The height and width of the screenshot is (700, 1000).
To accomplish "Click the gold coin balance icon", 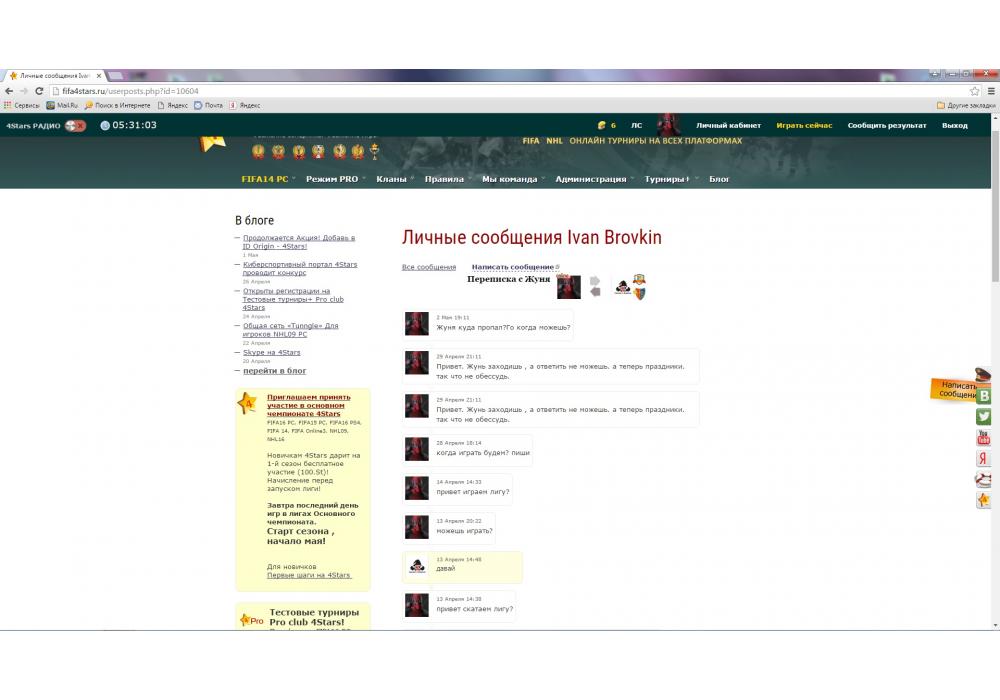I will (602, 126).
